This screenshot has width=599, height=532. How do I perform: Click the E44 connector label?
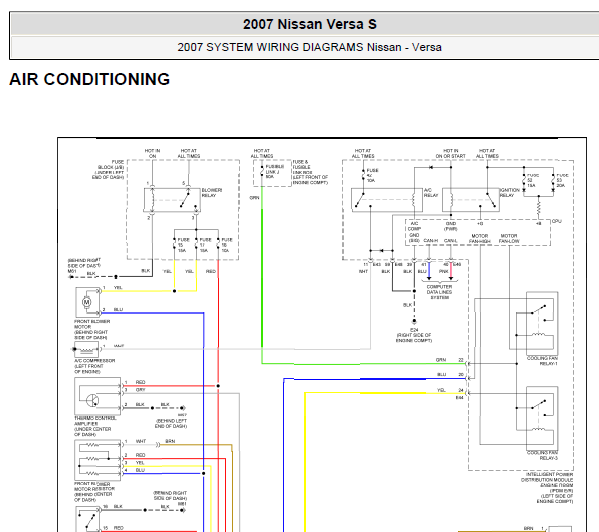click(x=460, y=398)
